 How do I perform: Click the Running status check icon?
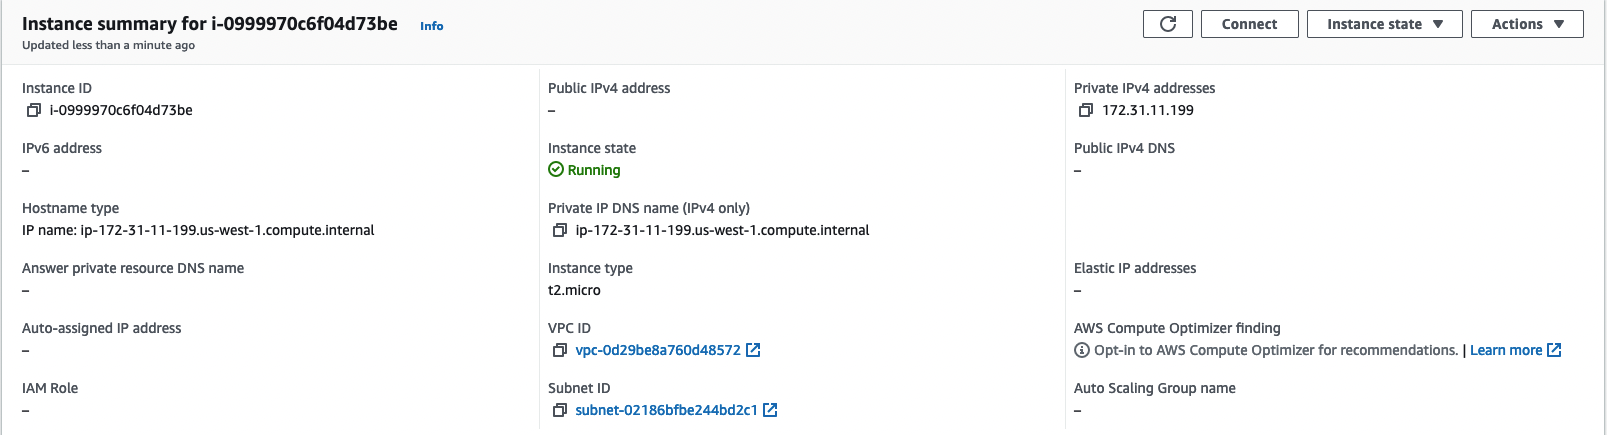click(556, 170)
